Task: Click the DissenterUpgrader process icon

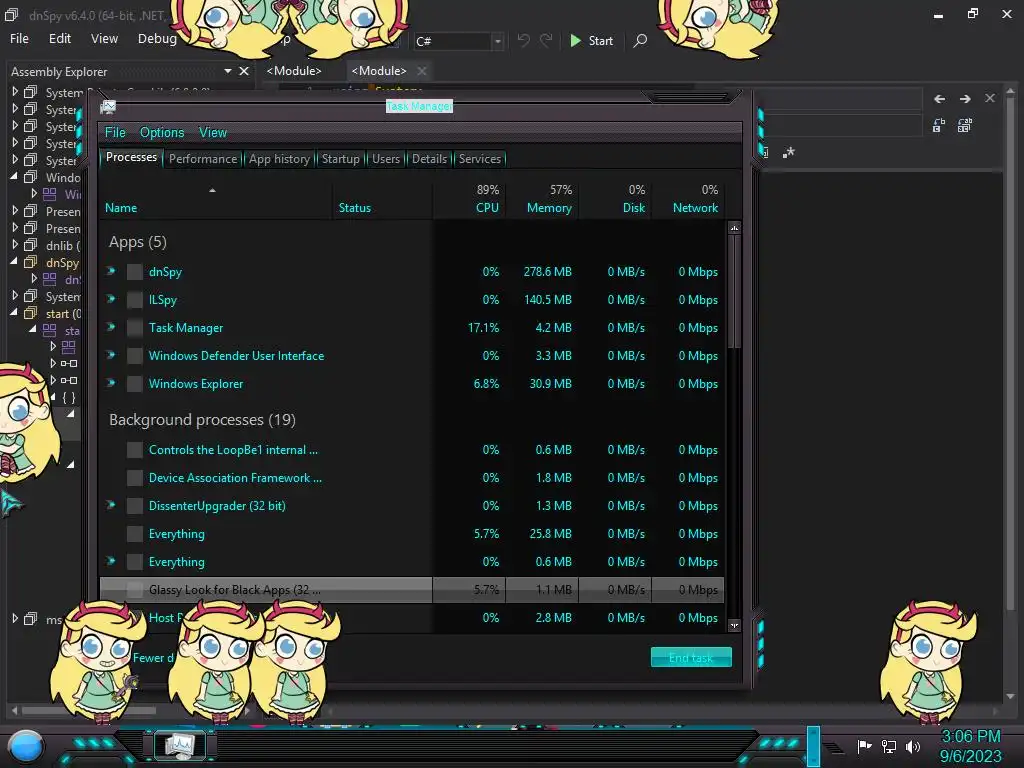Action: click(x=135, y=505)
